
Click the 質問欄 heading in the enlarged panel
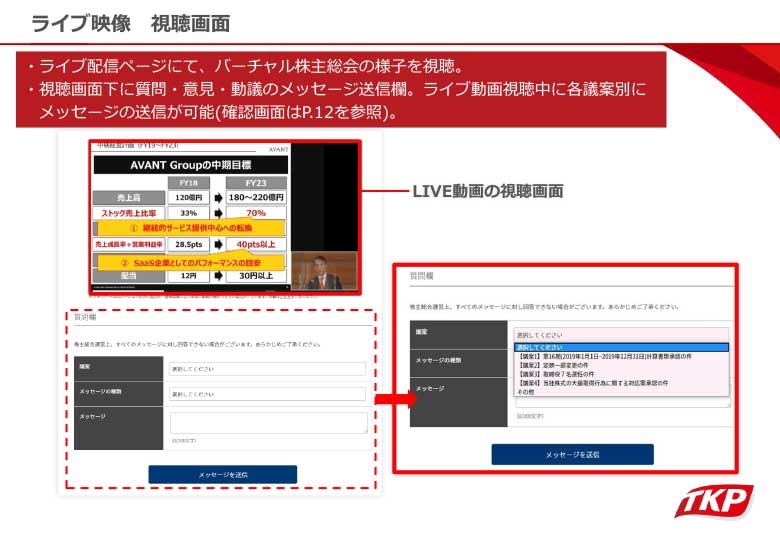click(421, 275)
